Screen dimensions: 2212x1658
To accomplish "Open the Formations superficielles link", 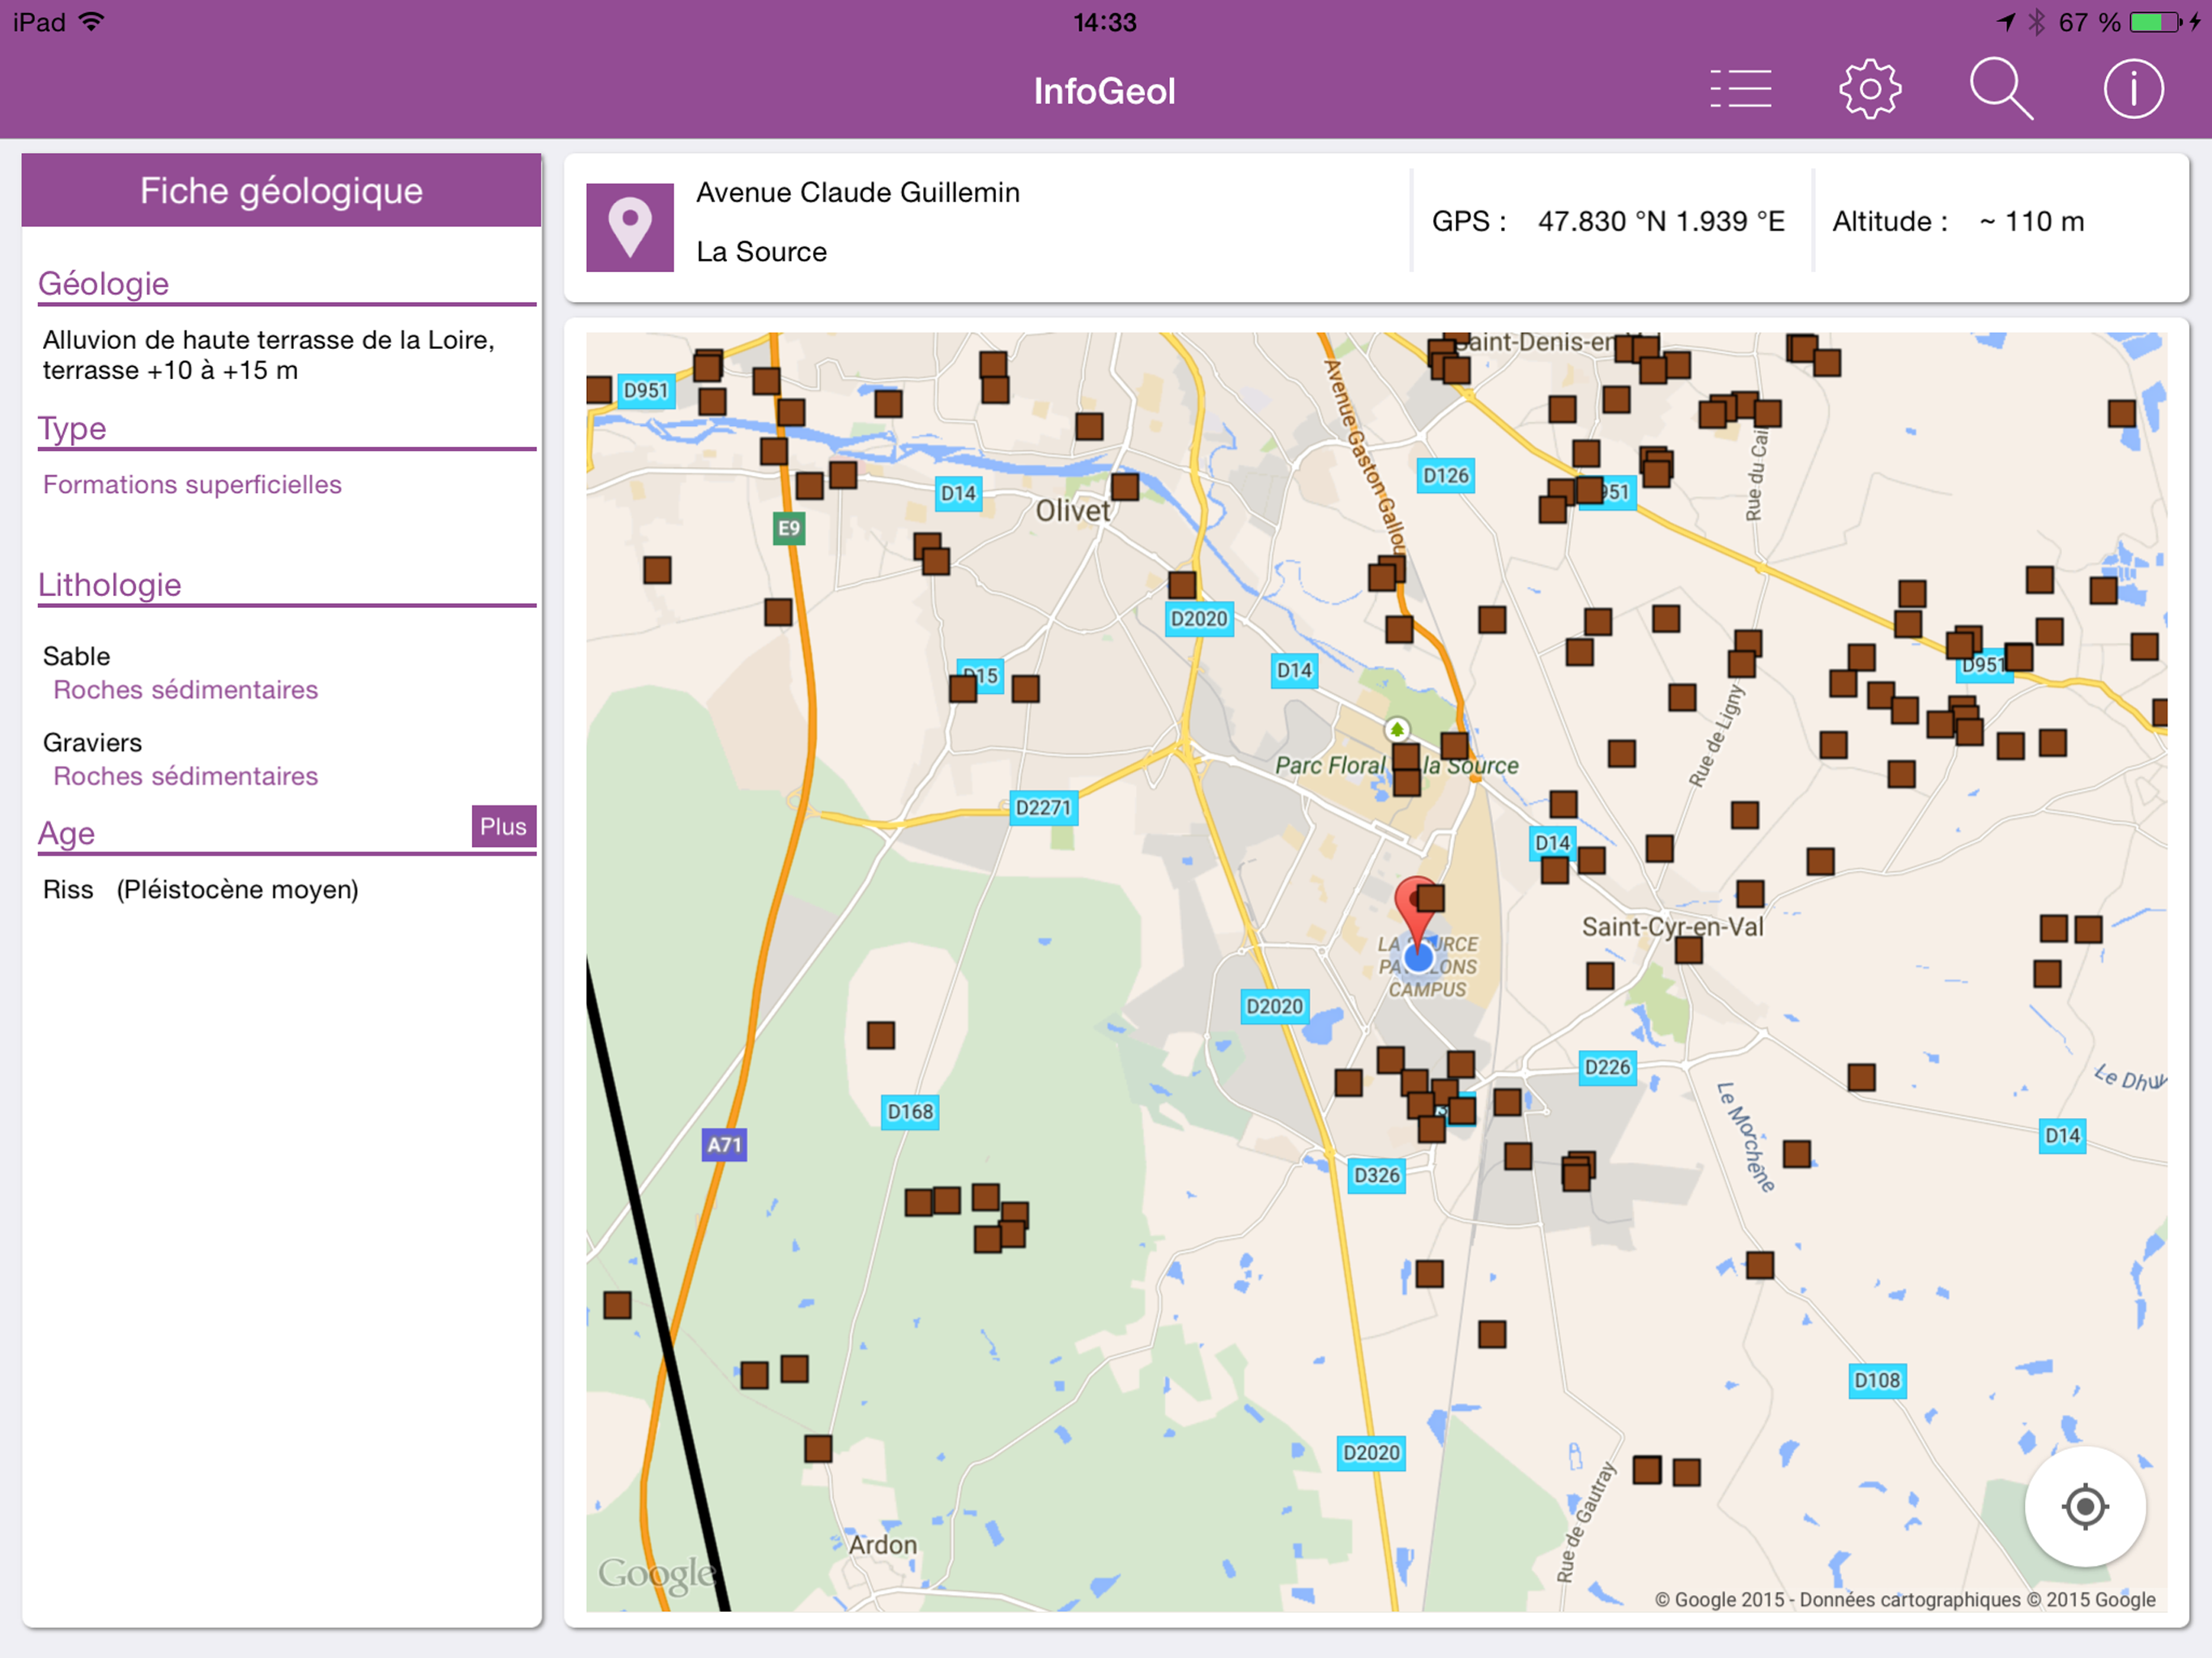I will point(192,485).
